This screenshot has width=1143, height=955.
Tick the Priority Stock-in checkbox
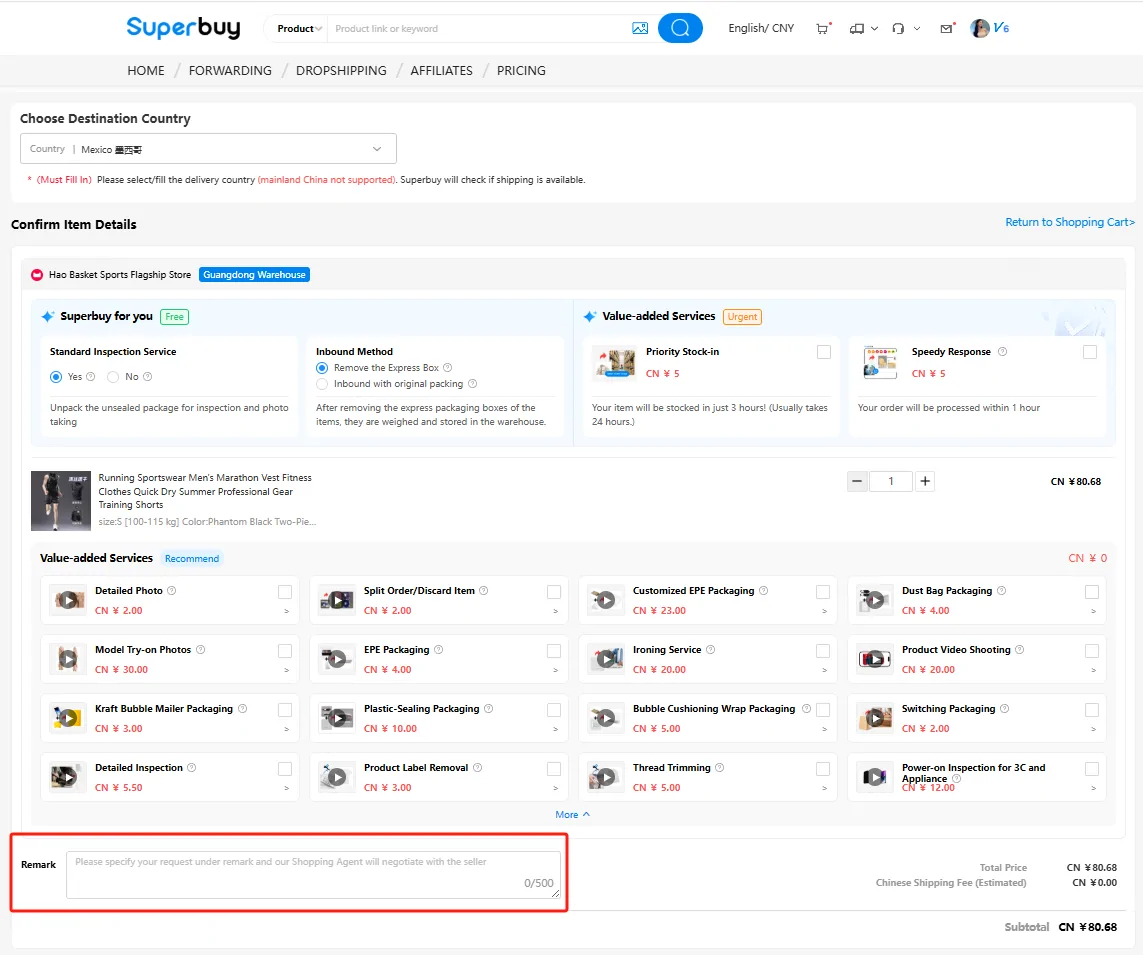pos(824,352)
